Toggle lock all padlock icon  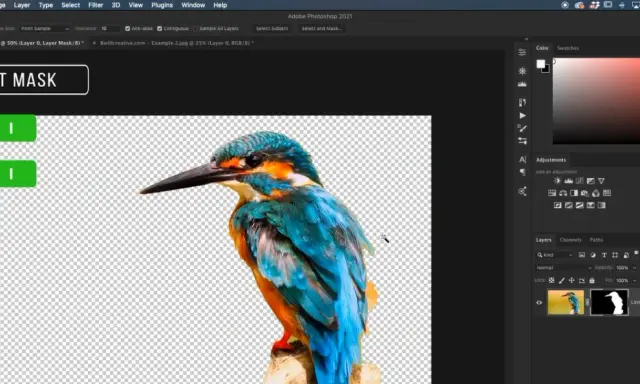(x=592, y=280)
